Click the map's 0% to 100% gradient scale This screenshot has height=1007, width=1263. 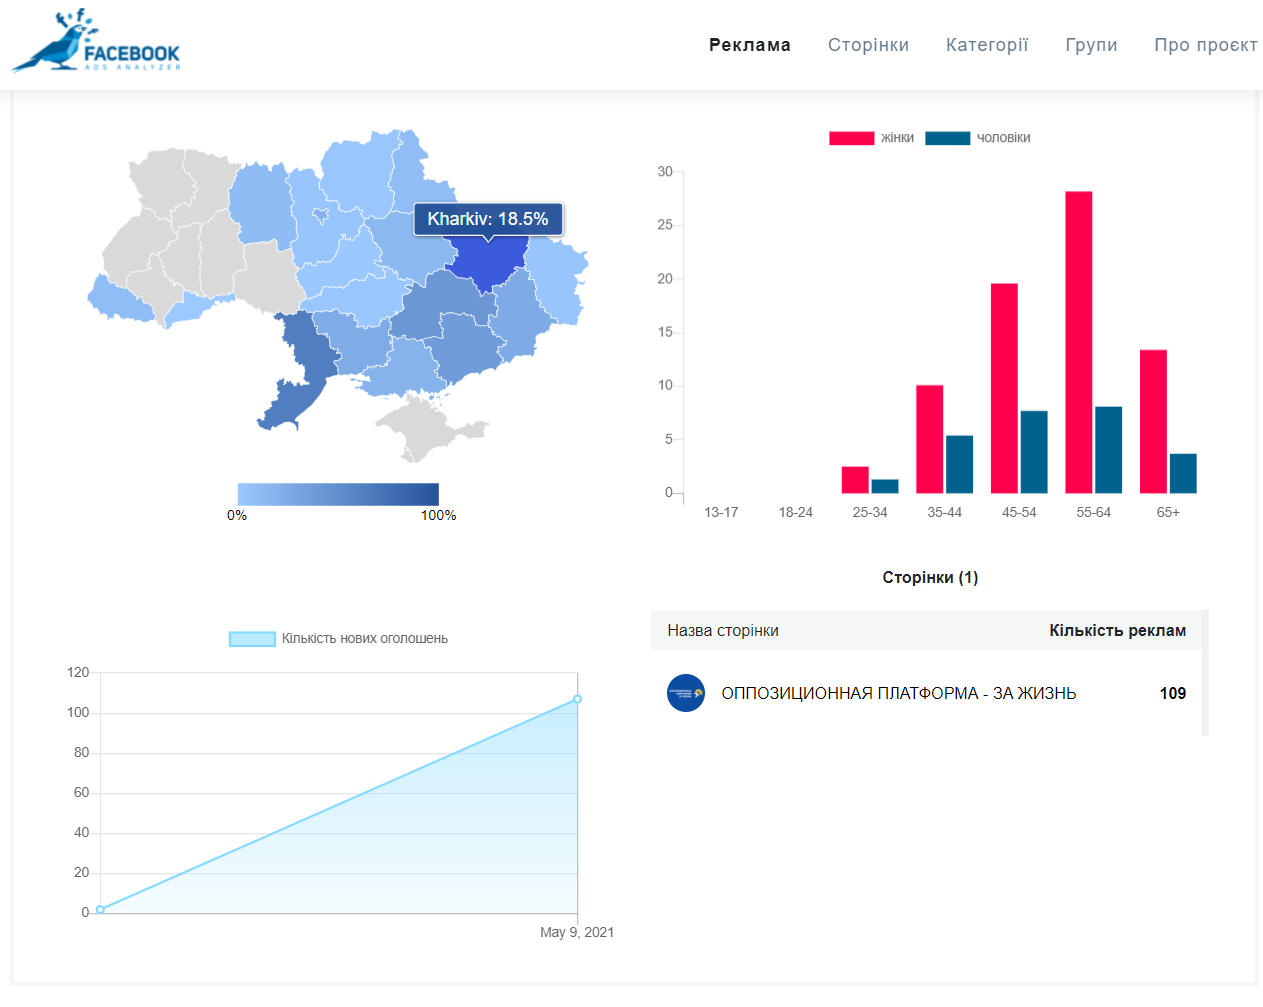(x=338, y=494)
